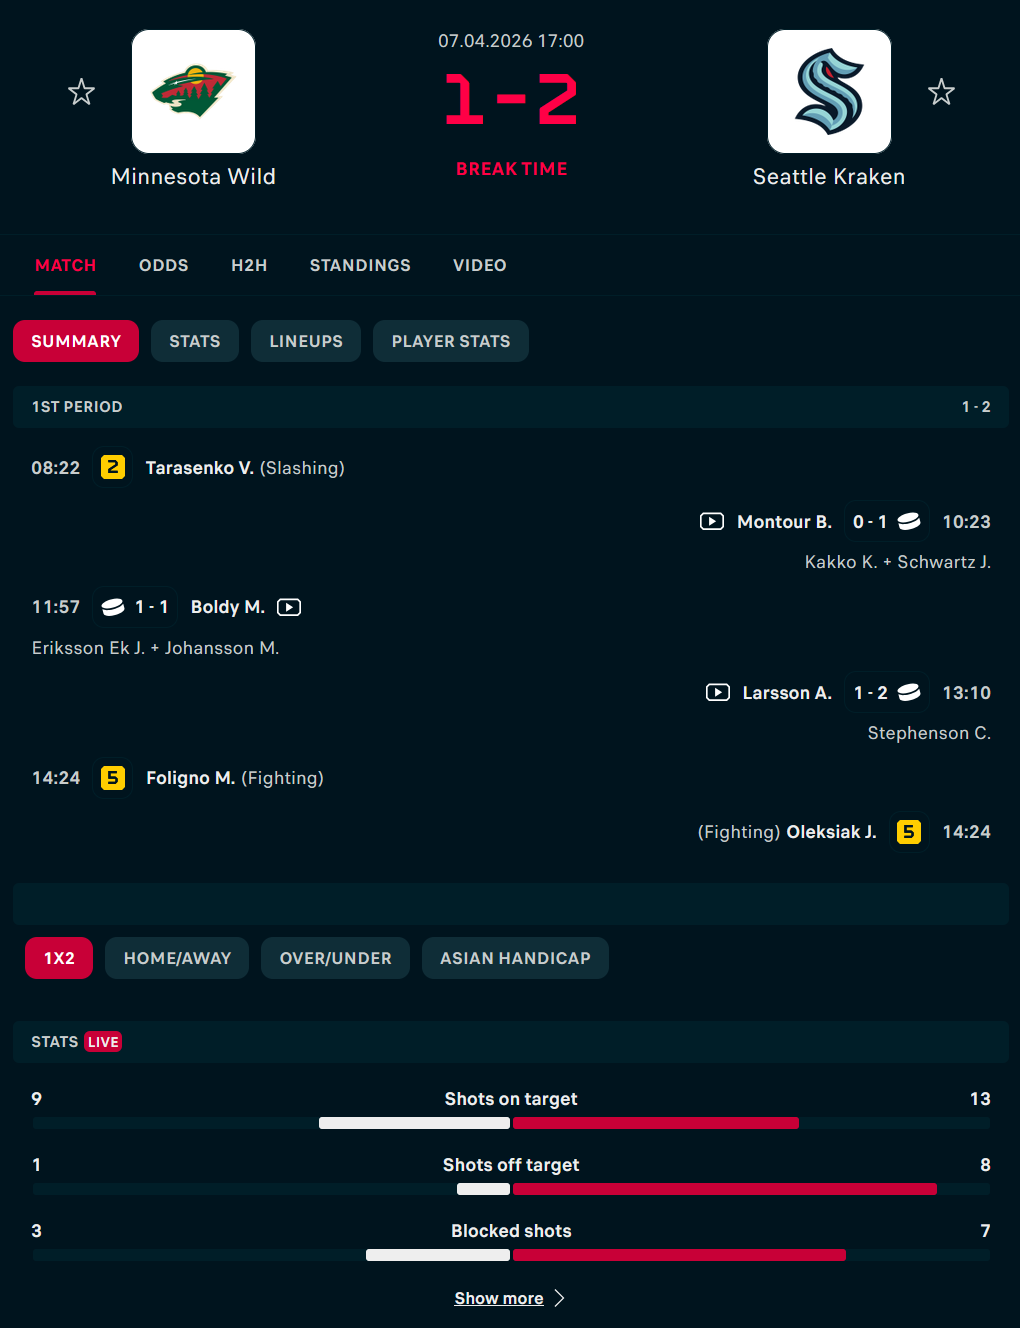Open player Montour B.
The width and height of the screenshot is (1020, 1328).
784,522
